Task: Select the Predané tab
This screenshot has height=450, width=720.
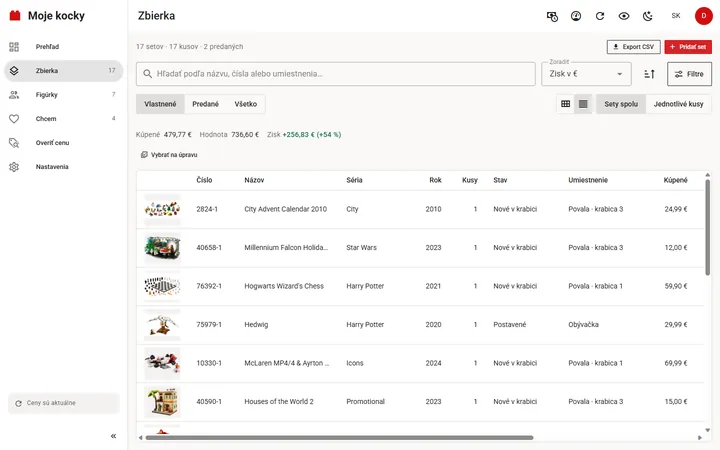Action: coord(205,104)
